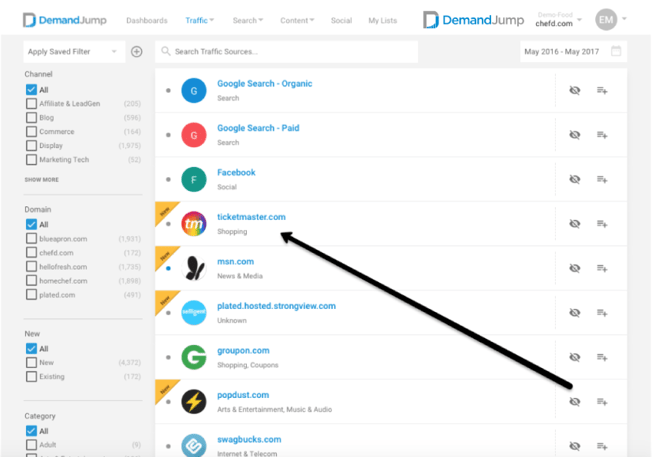Check the Affiliate & LeadGen channel

(x=31, y=104)
